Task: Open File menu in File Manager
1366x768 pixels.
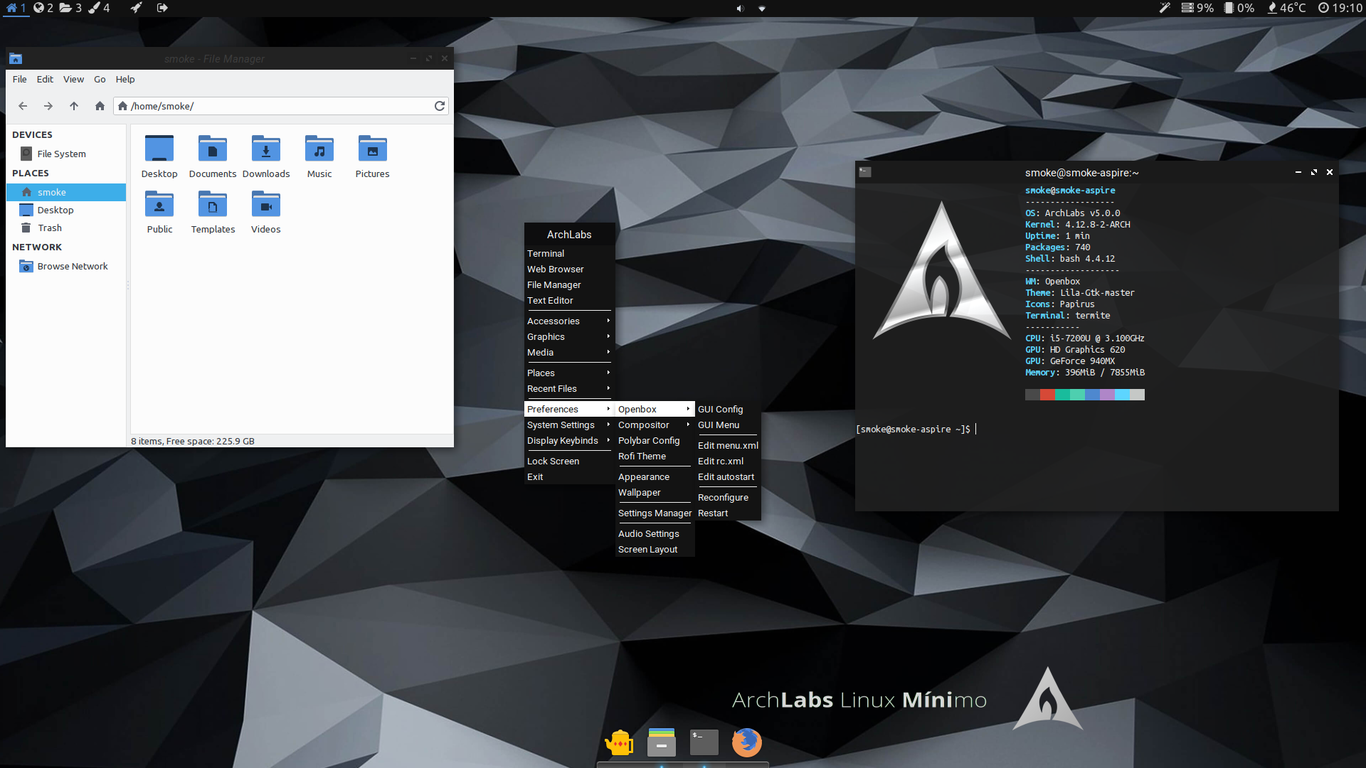Action: click(20, 79)
